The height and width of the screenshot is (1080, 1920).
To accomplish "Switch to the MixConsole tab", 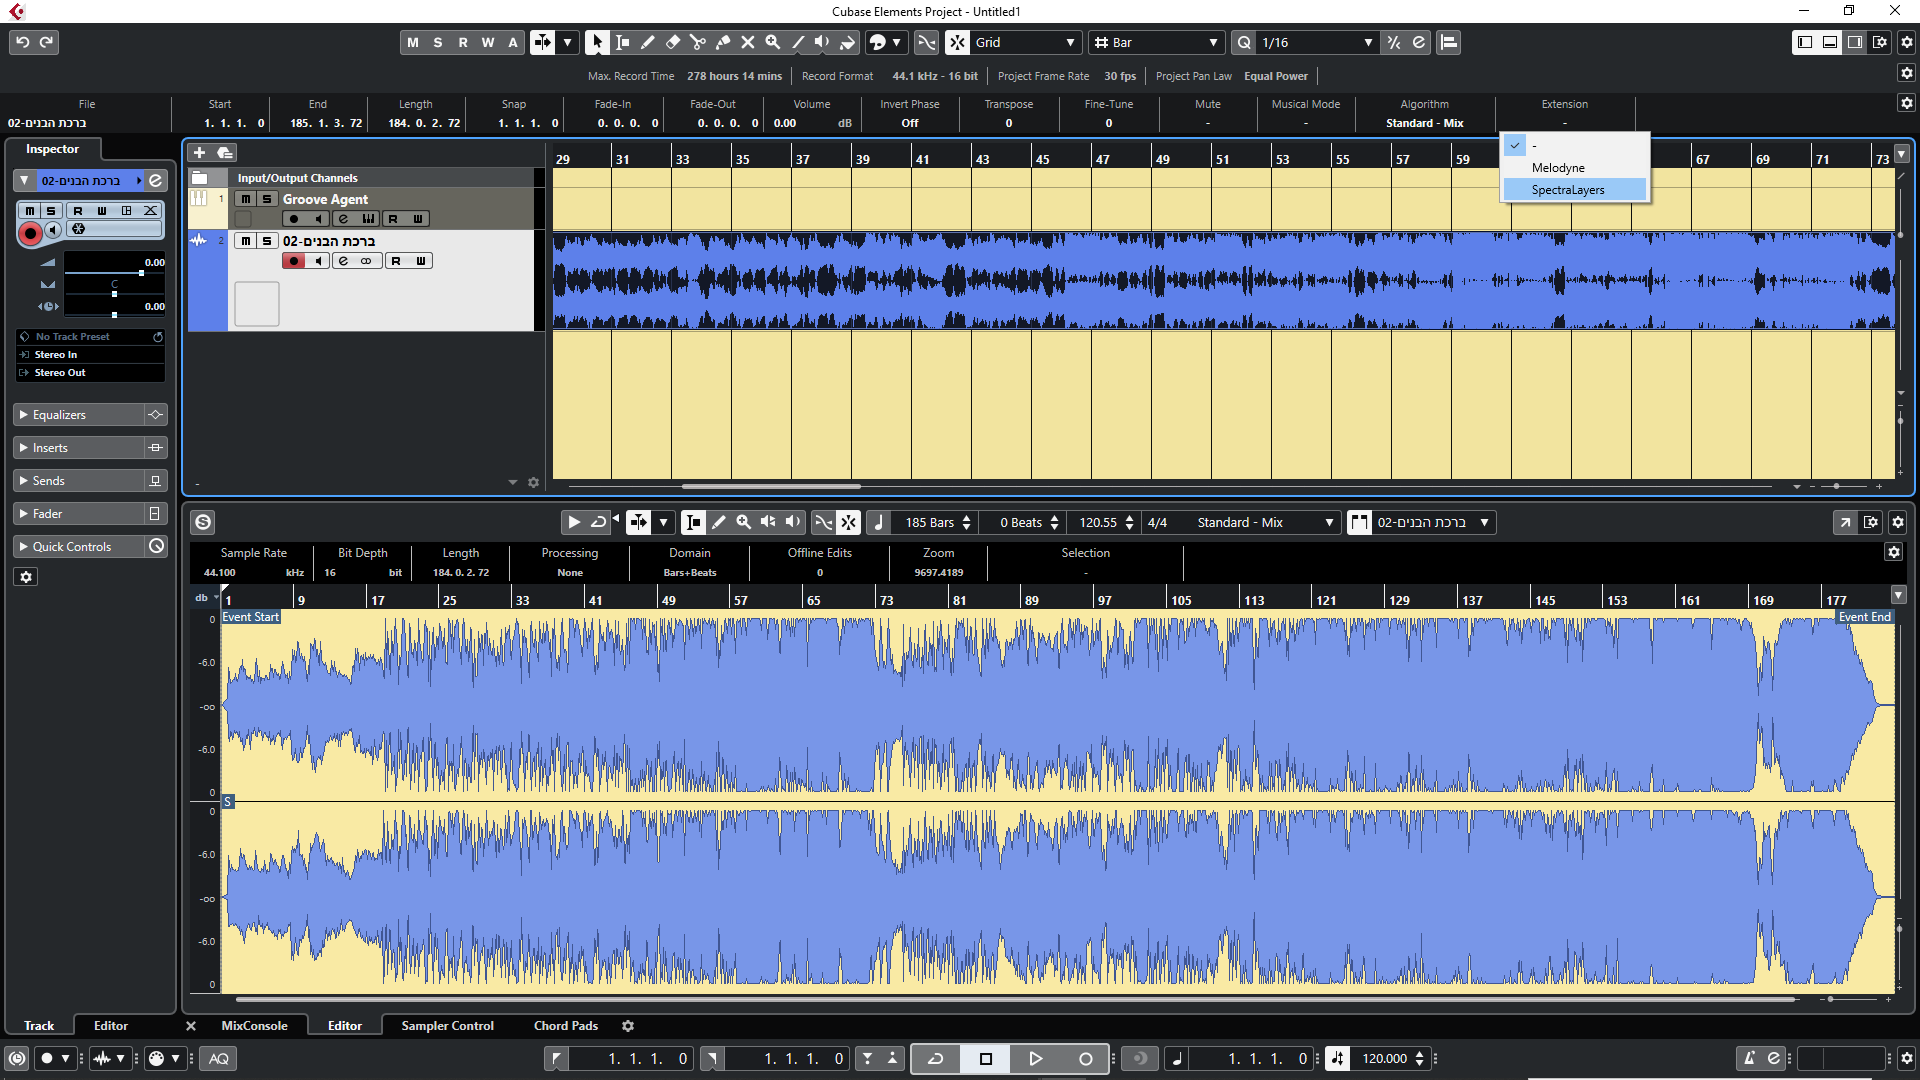I will coord(254,1026).
